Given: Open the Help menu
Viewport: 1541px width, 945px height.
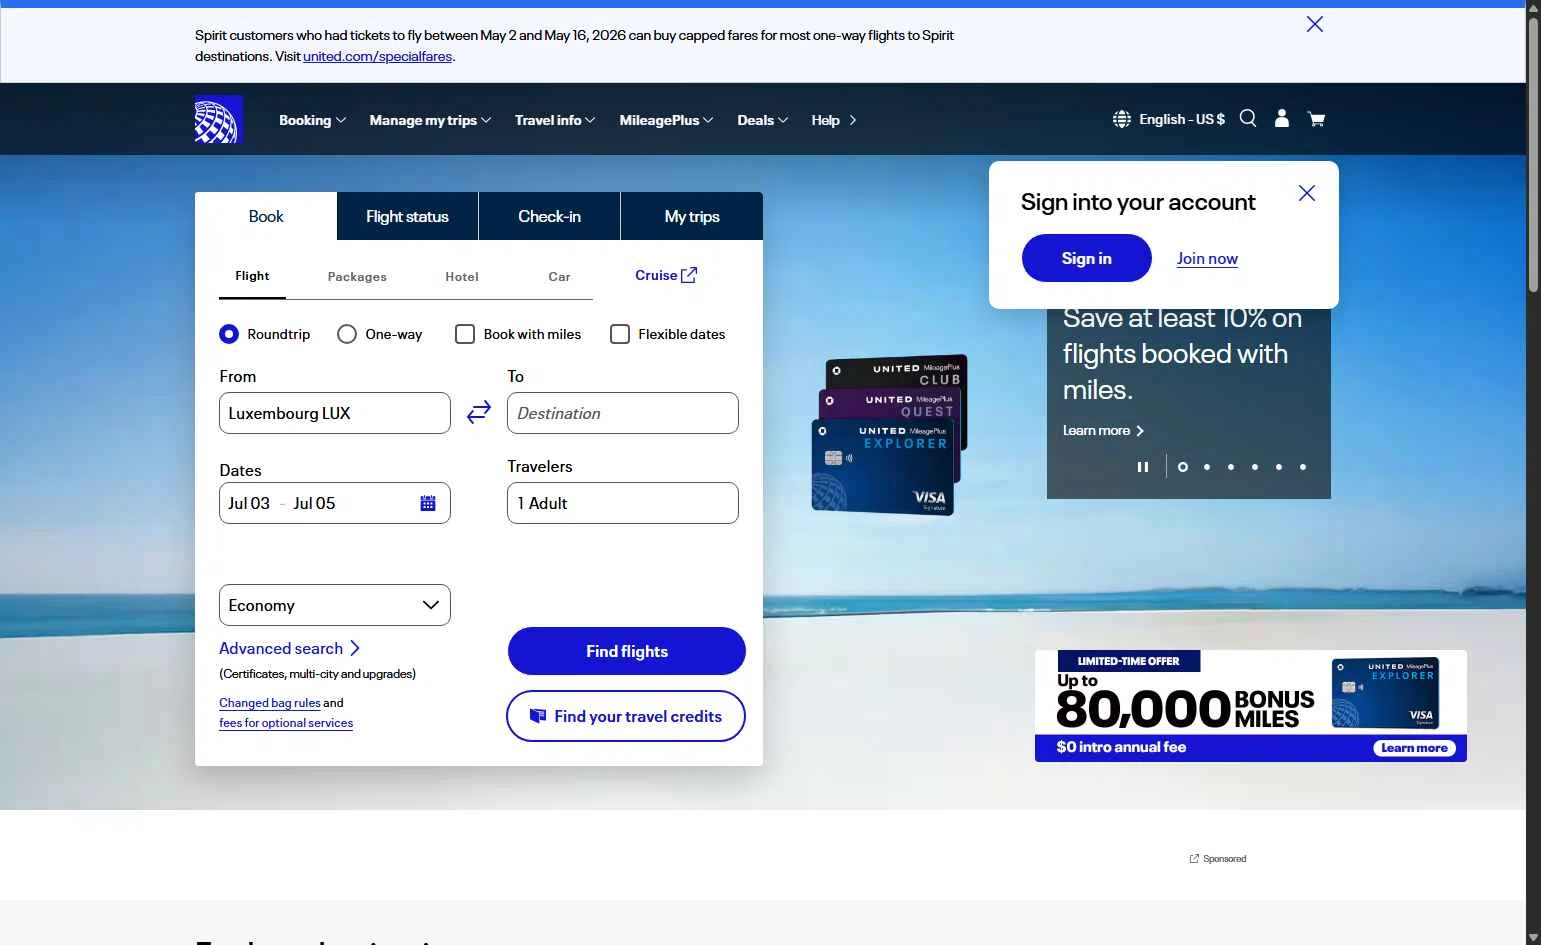Looking at the screenshot, I should point(834,120).
